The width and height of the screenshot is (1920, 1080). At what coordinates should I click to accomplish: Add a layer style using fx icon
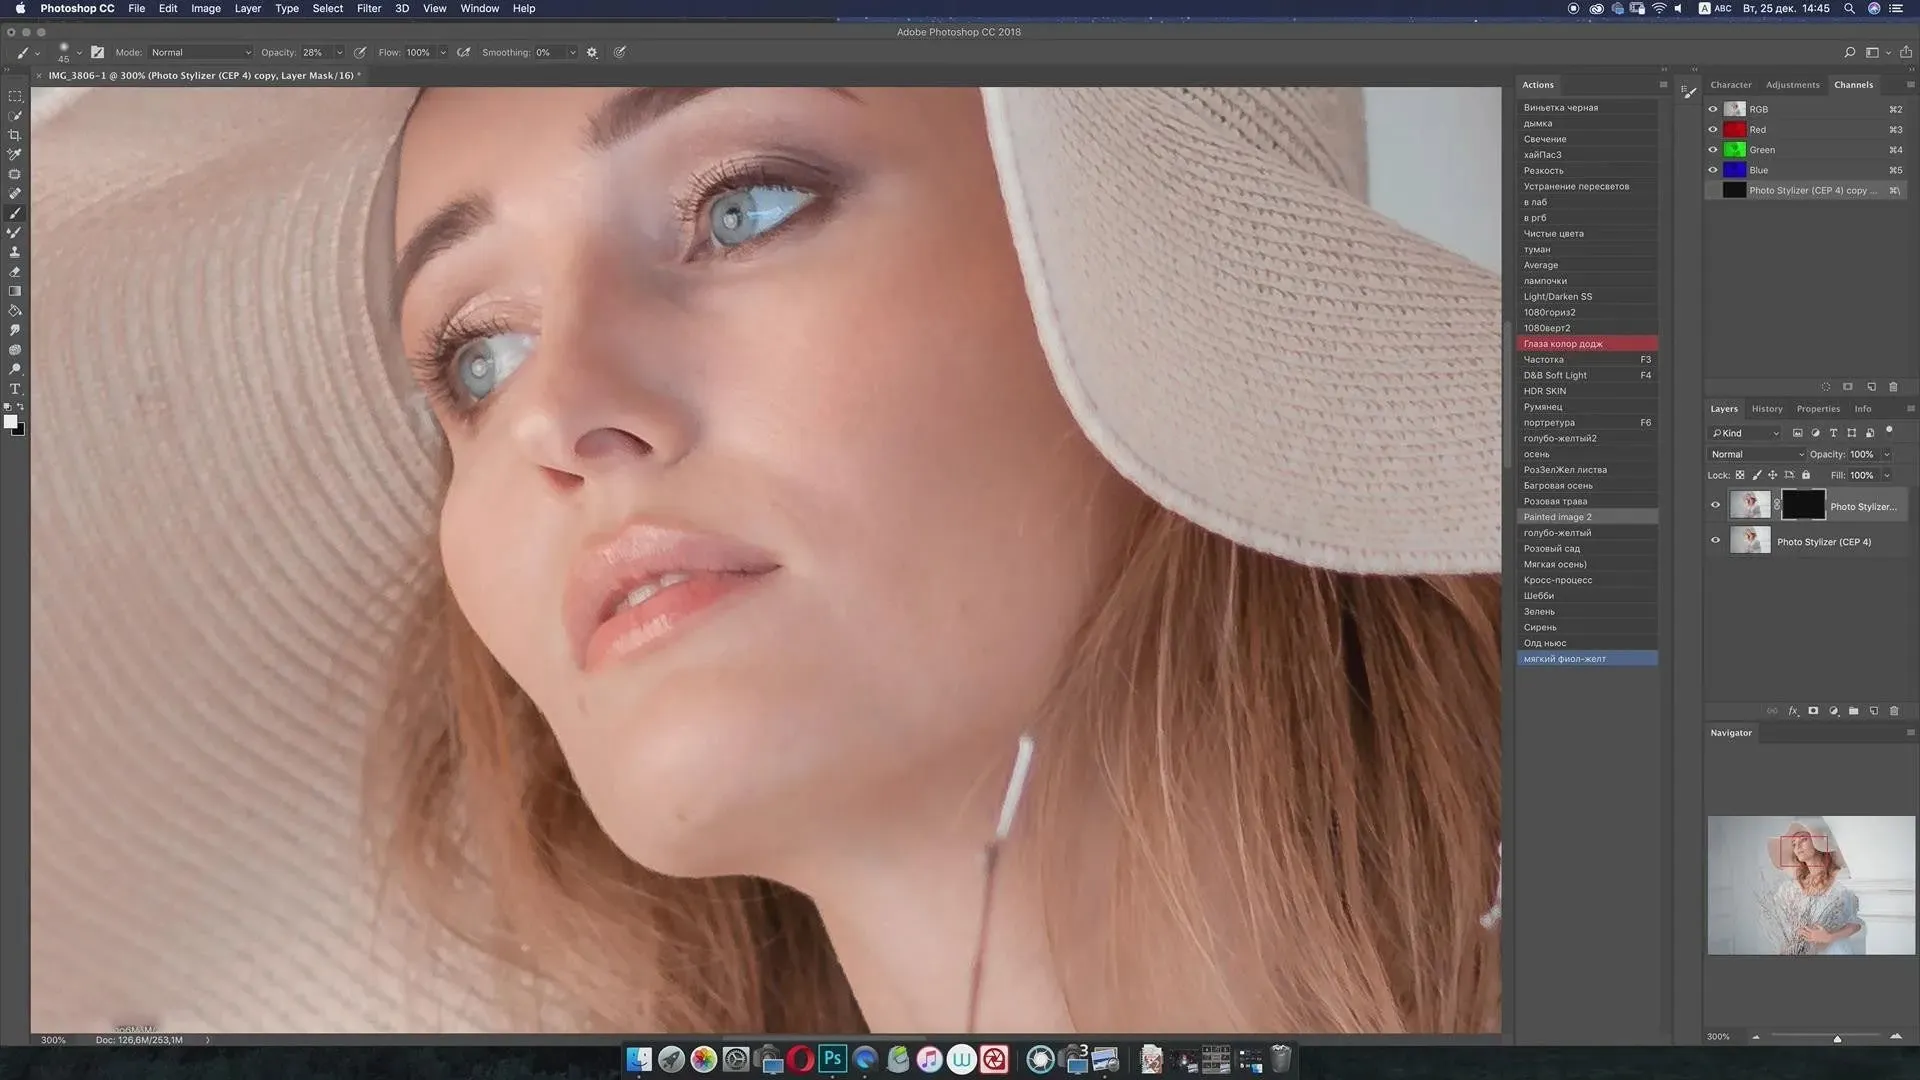pyautogui.click(x=1793, y=711)
